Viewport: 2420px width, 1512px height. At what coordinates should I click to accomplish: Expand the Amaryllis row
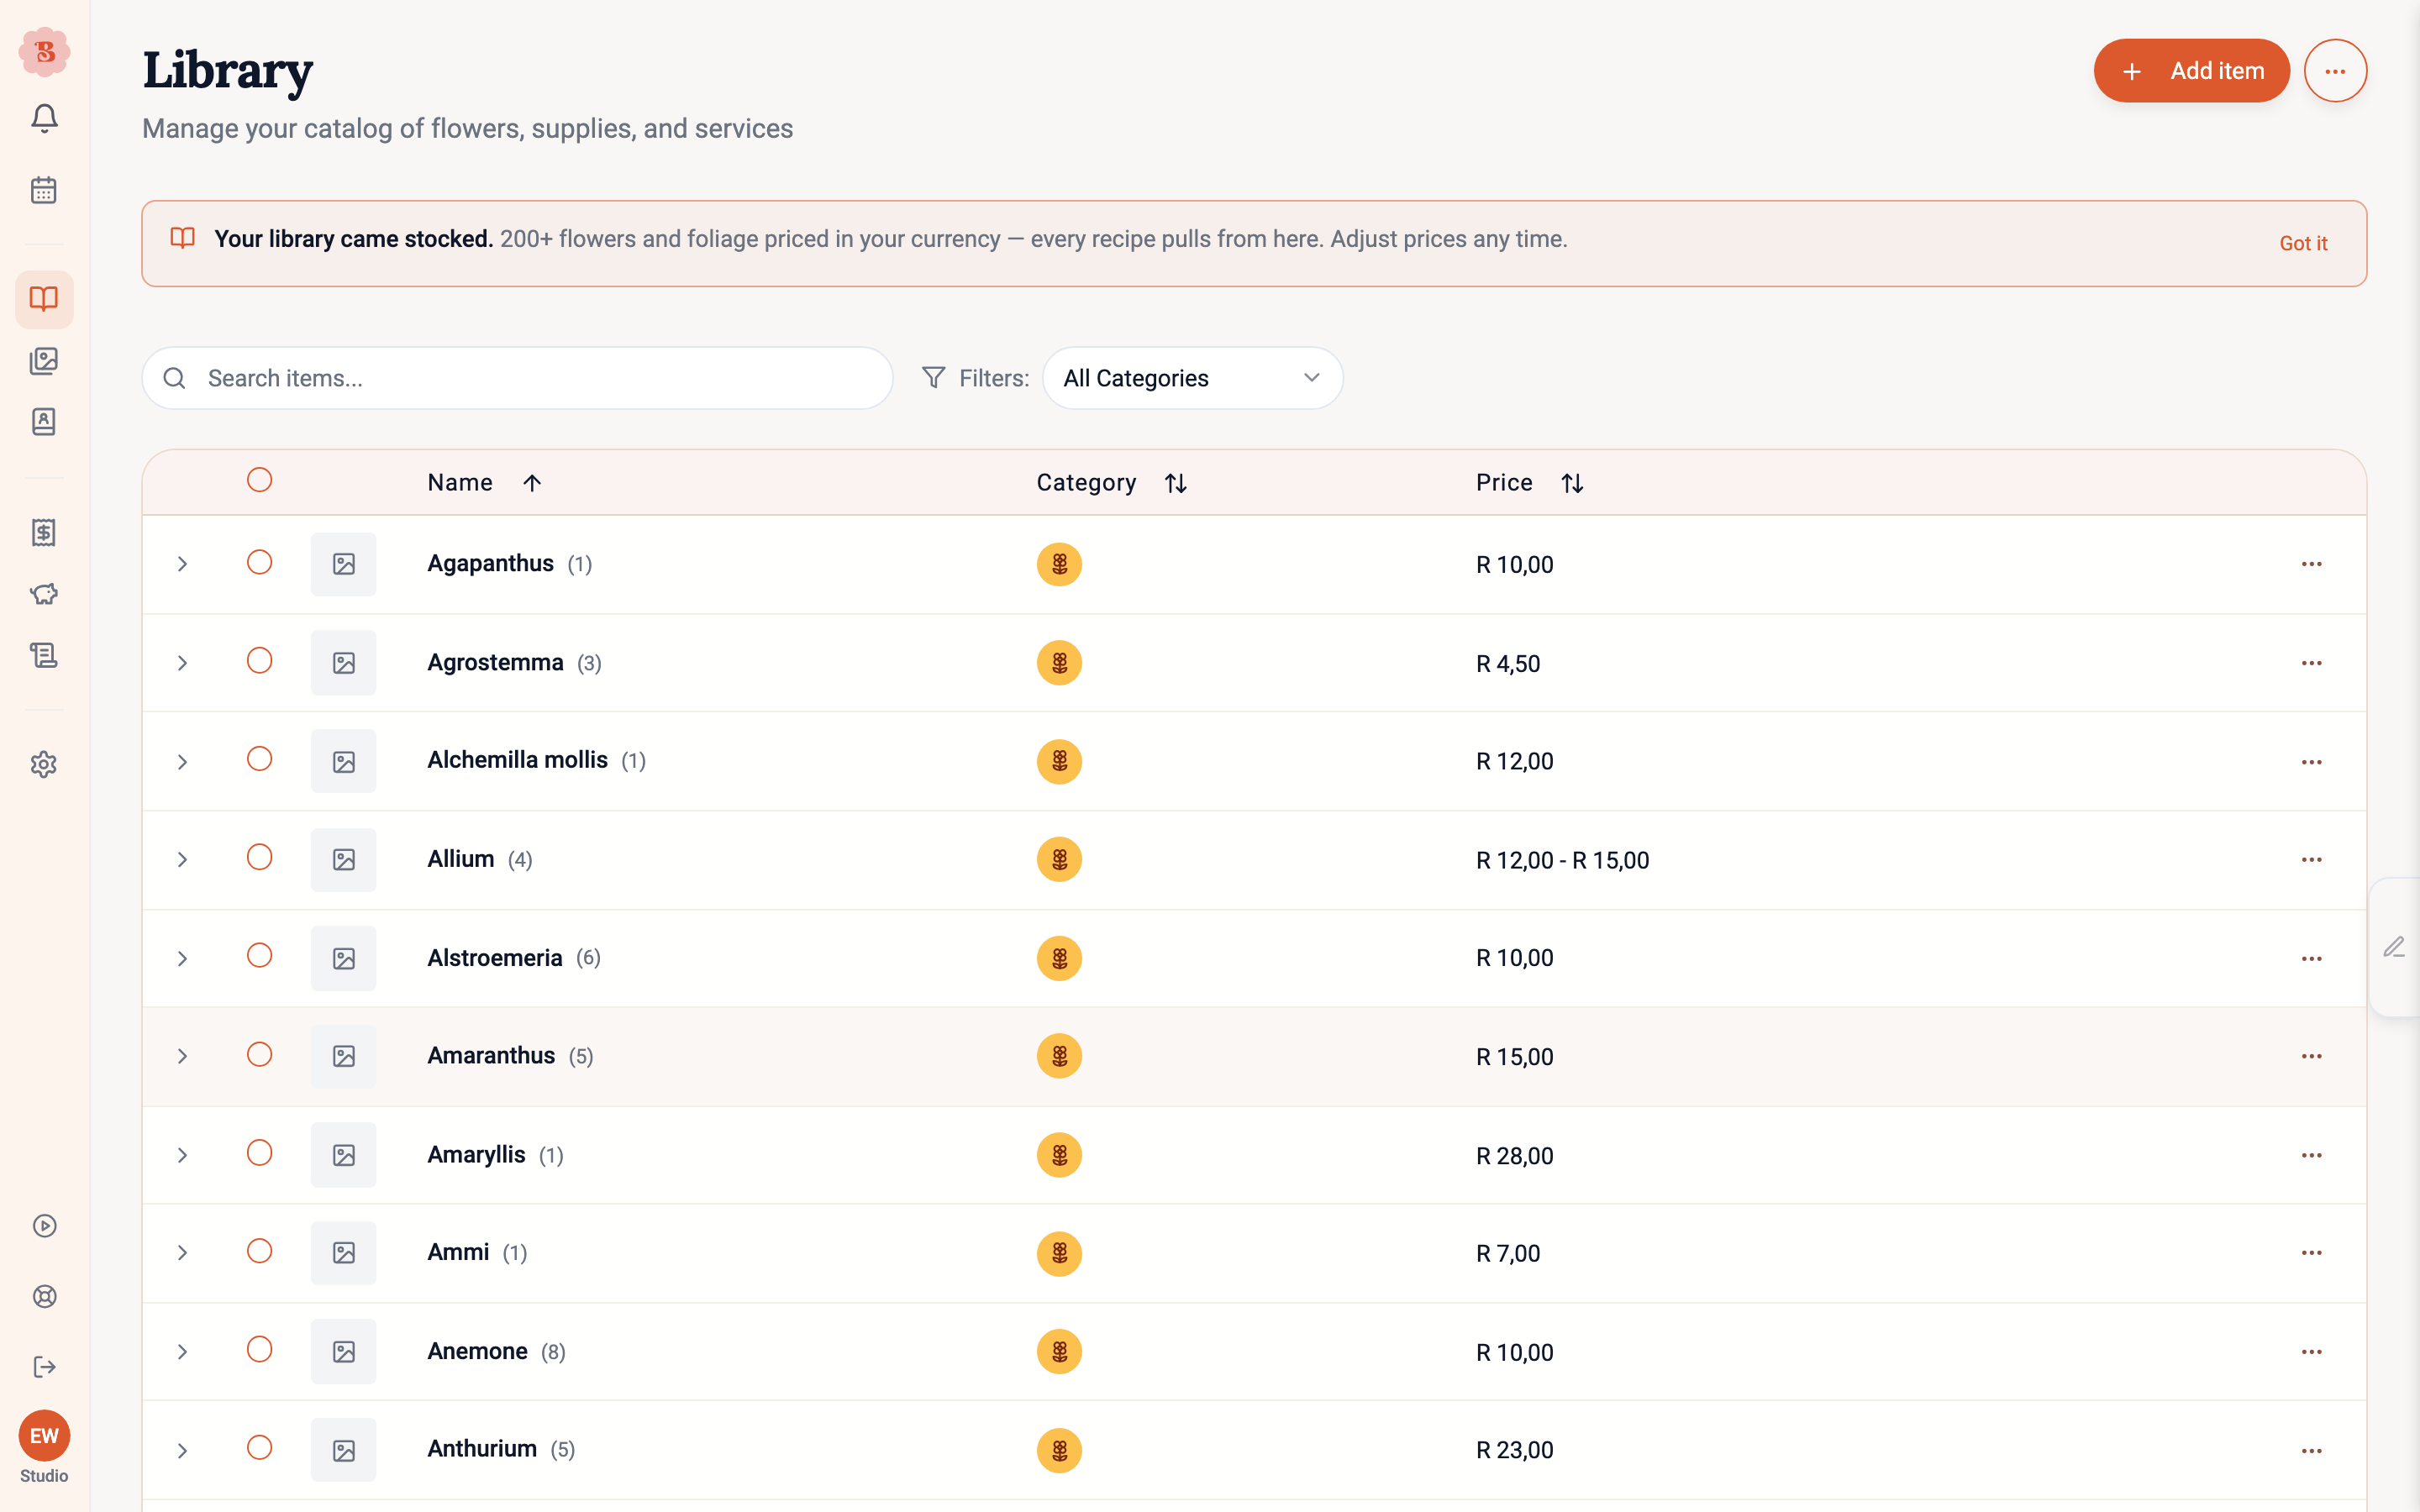[x=182, y=1155]
